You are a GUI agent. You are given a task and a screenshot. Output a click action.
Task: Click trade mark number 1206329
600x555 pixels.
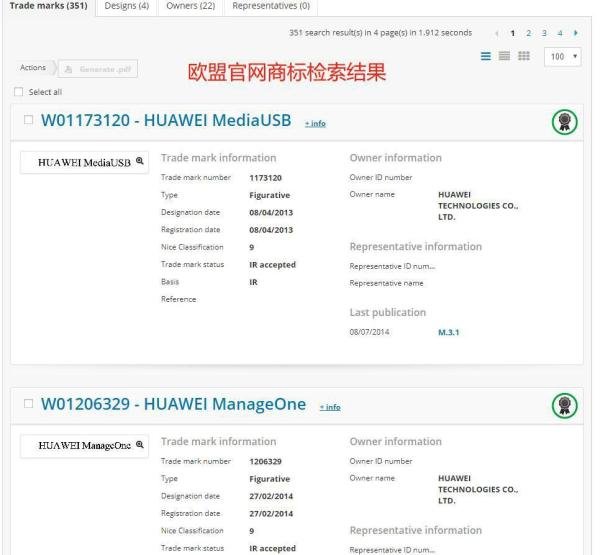click(x=265, y=462)
